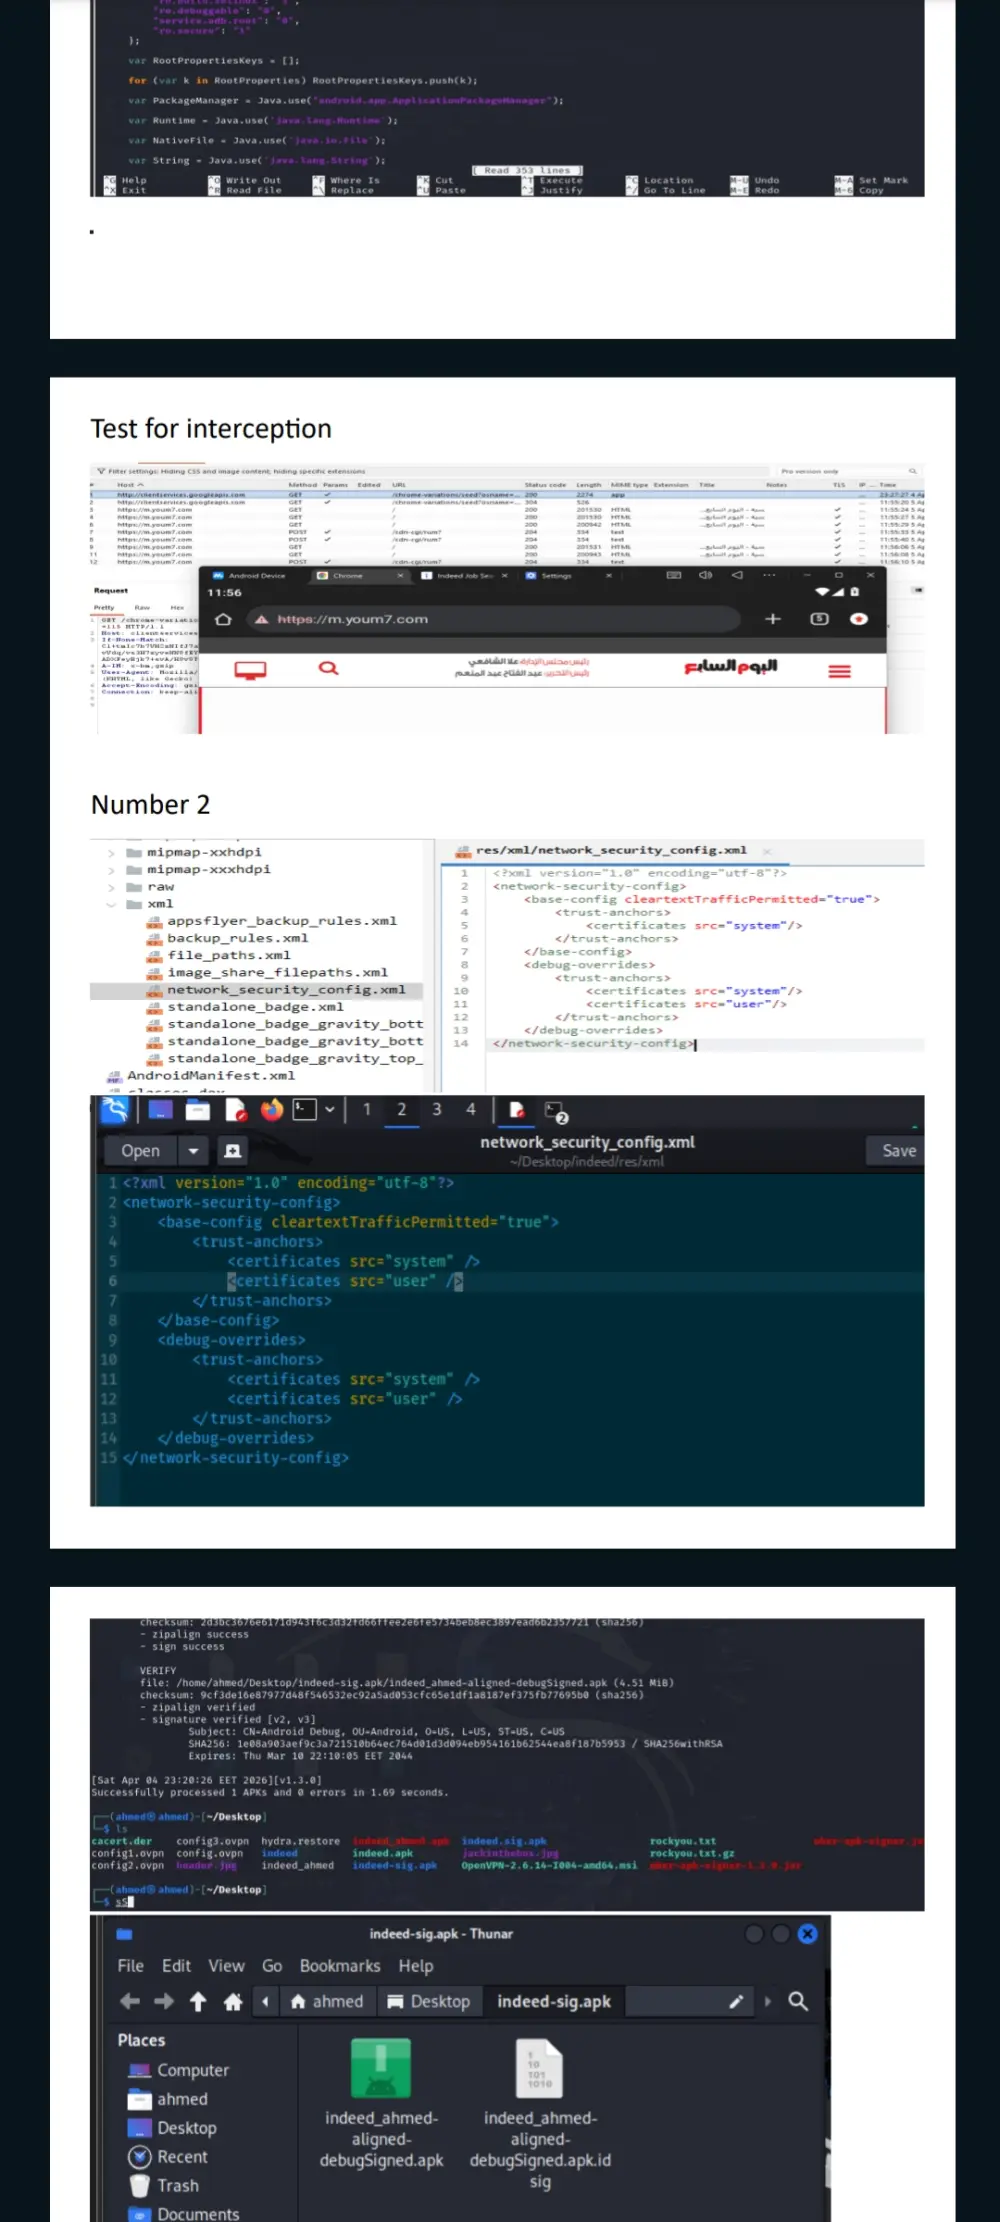Open youm7 hamburger menu icon

point(840,671)
